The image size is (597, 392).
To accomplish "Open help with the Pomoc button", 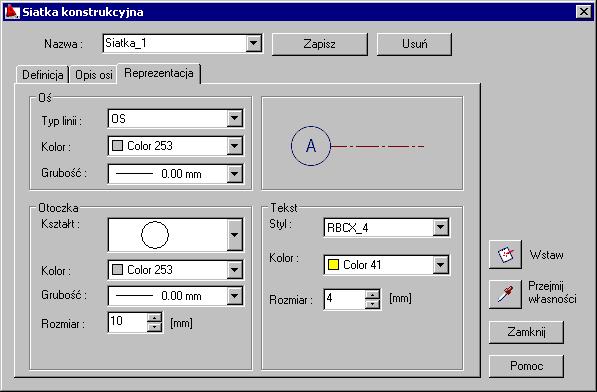I will [526, 366].
